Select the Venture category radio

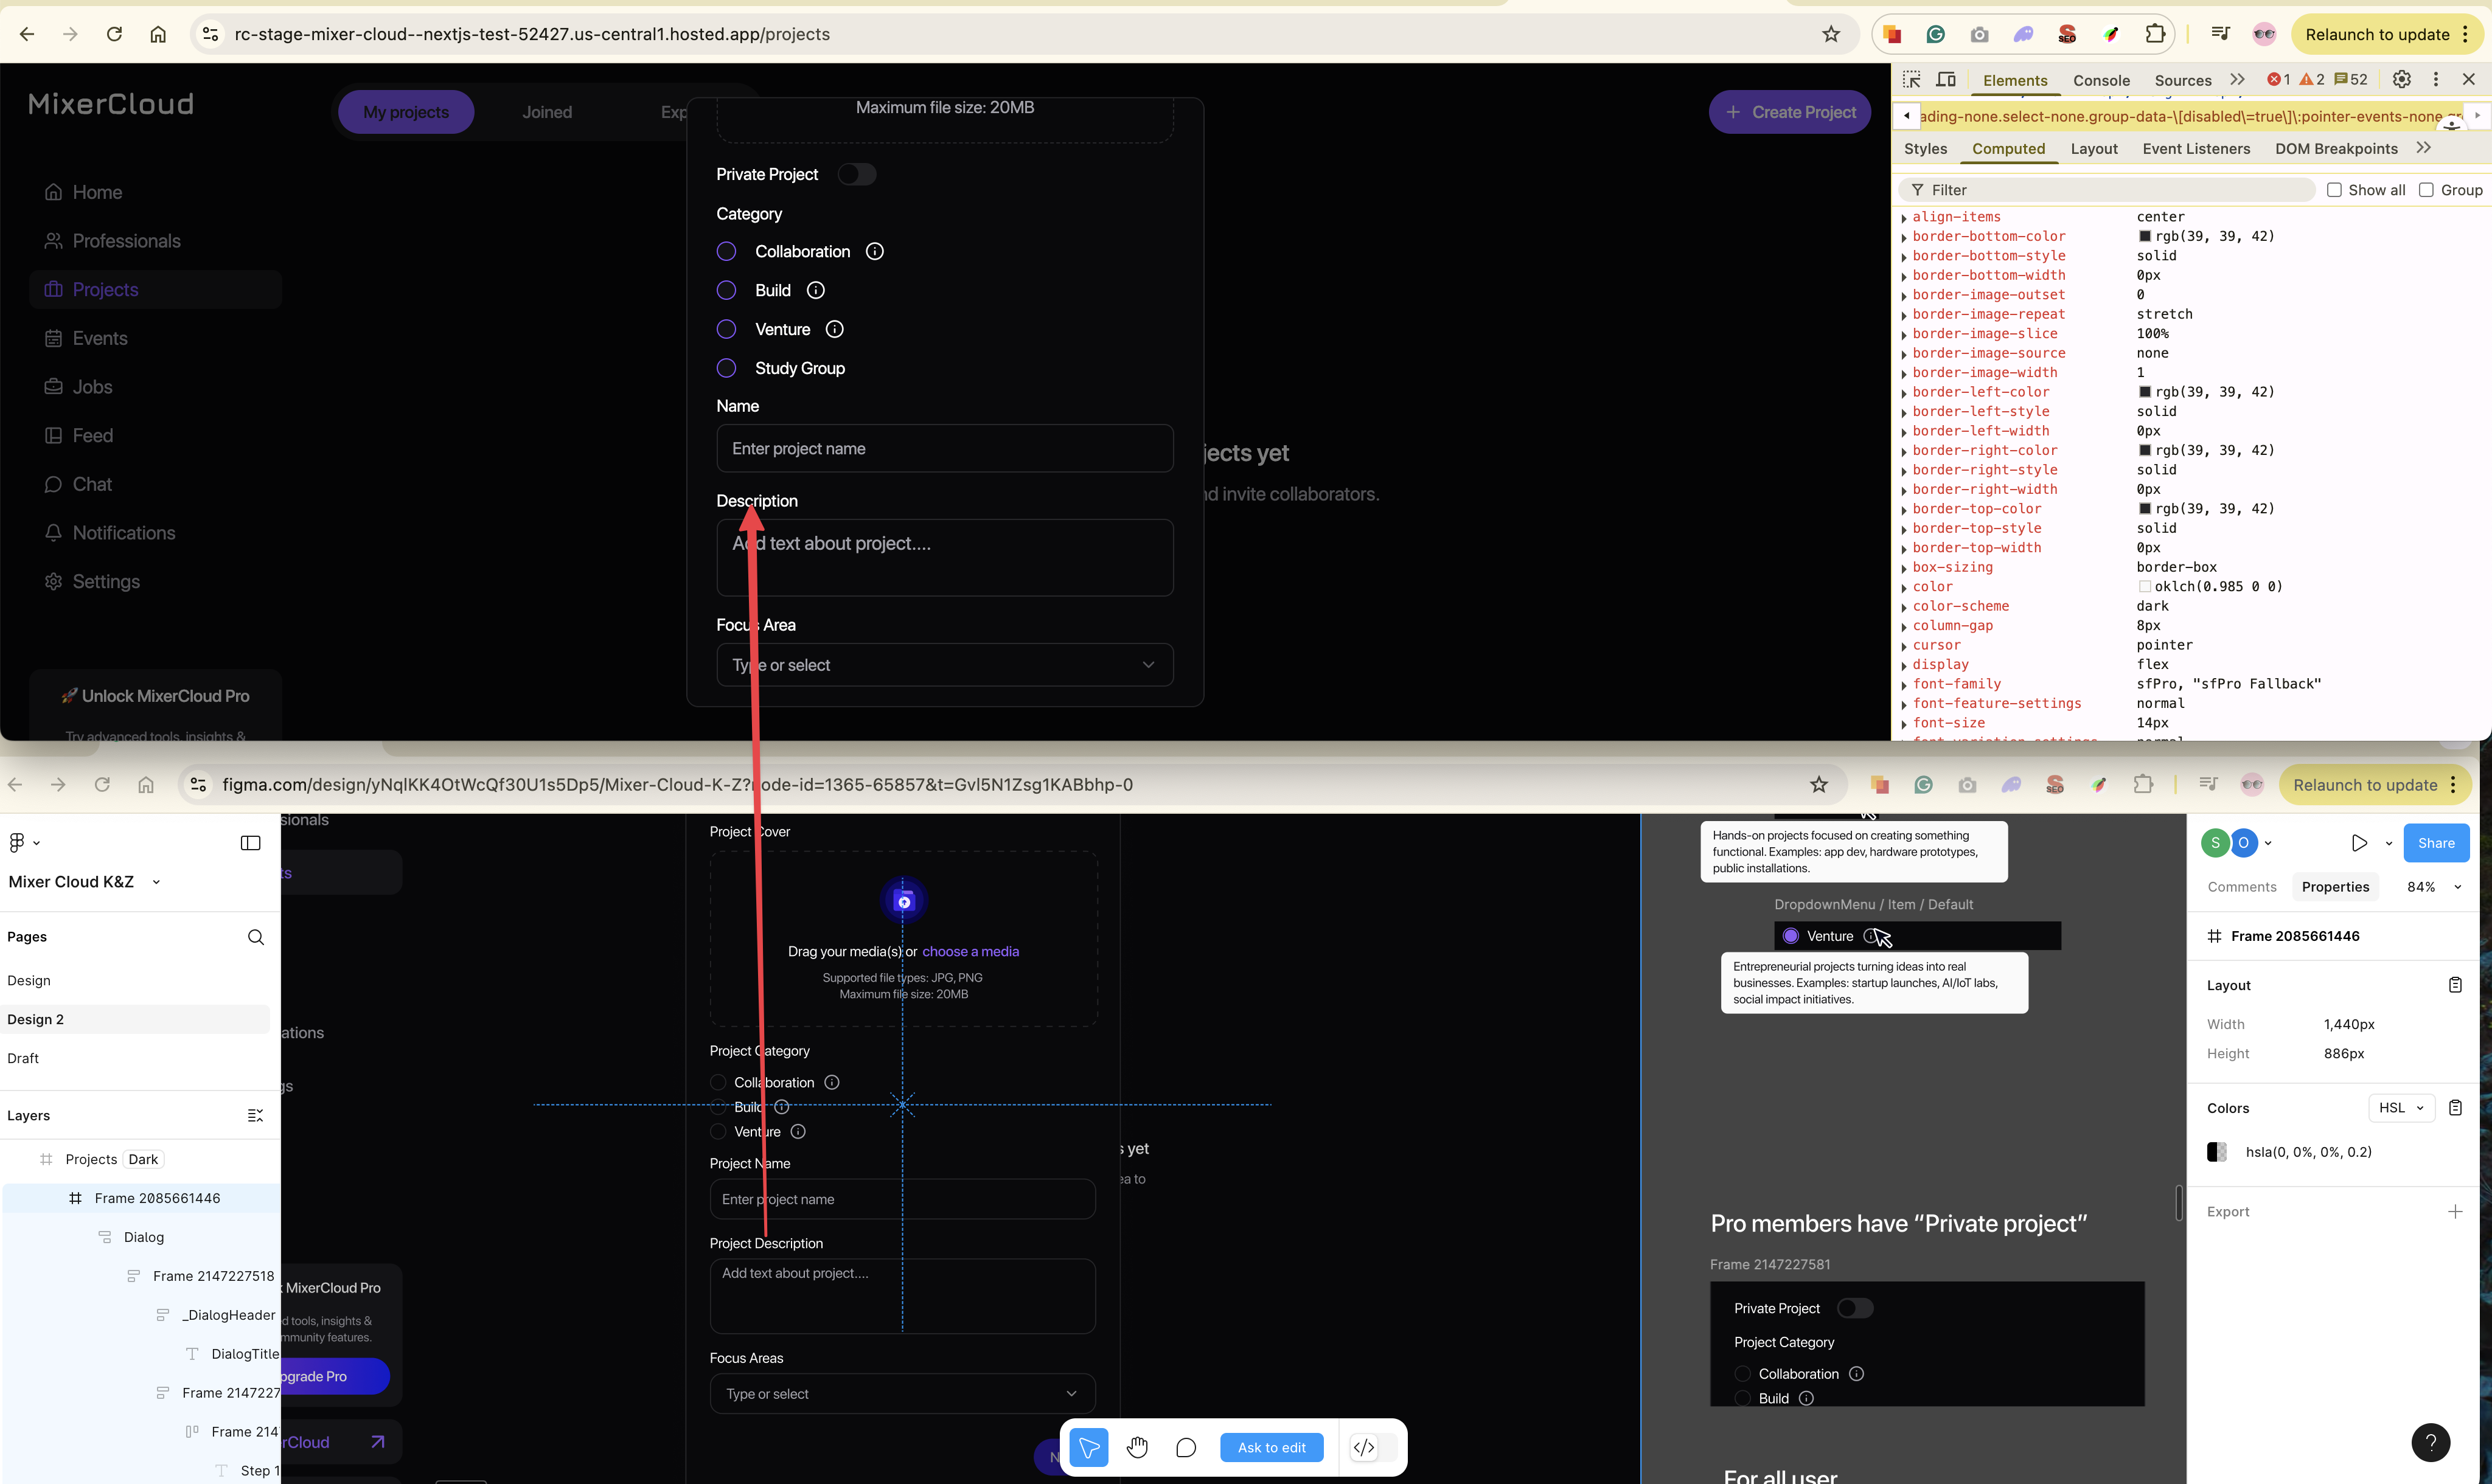point(727,329)
